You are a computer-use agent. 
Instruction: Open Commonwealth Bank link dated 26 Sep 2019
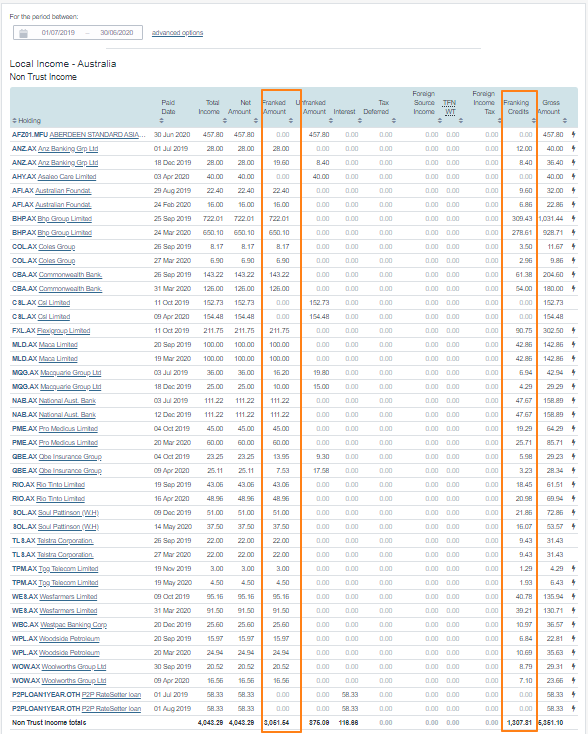click(70, 275)
